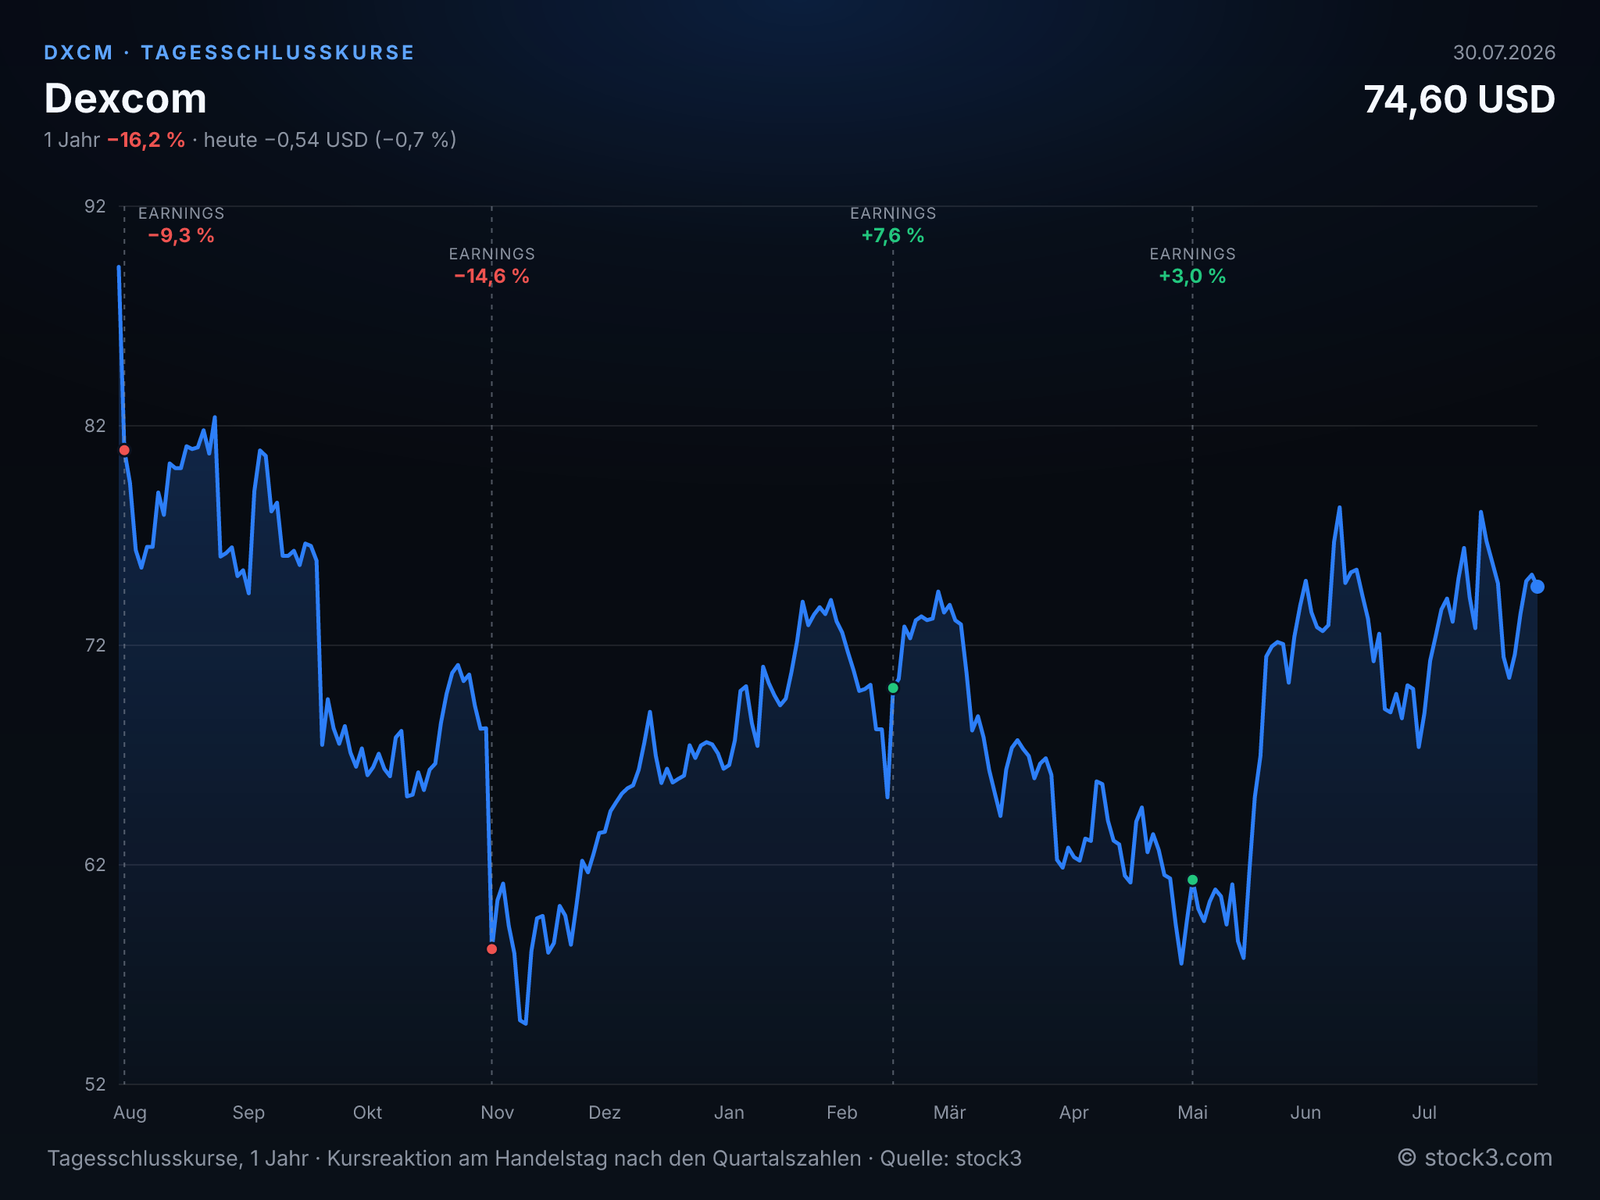Click the Sep month label

(249, 1113)
